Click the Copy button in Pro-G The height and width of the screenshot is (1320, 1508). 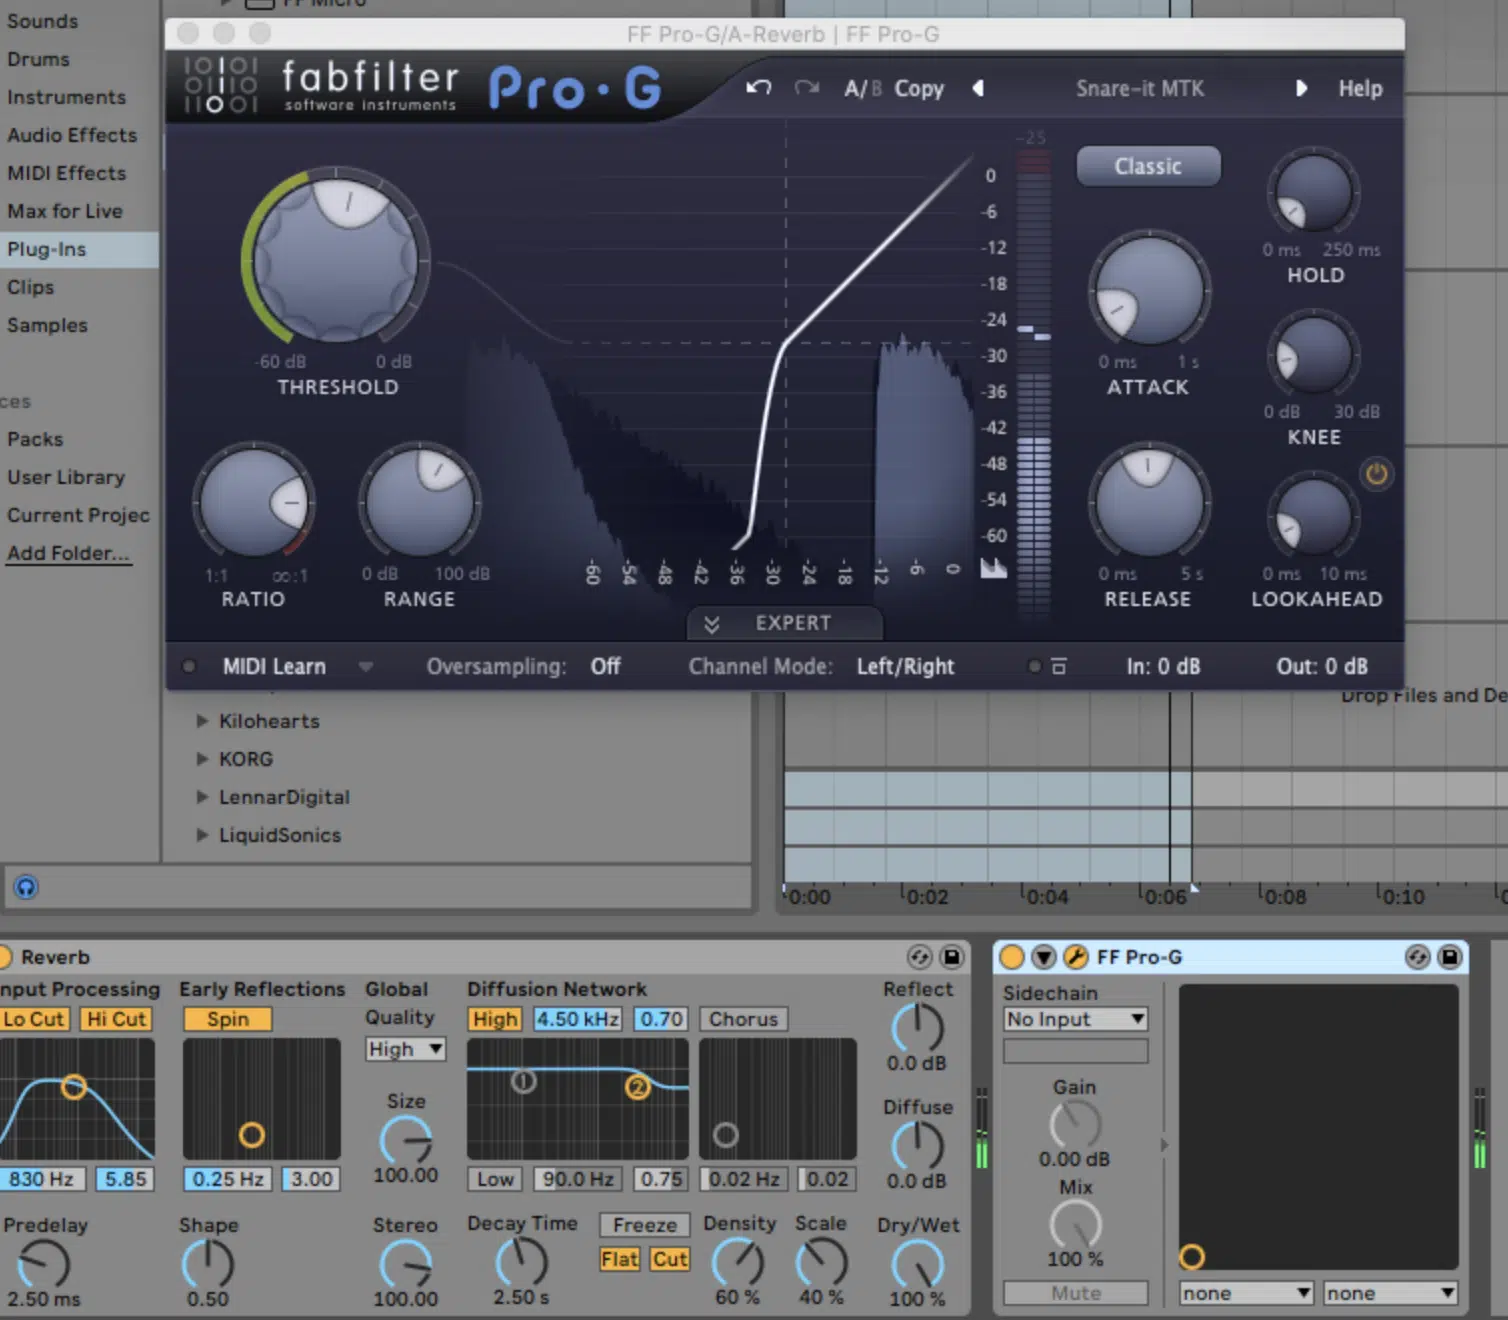coord(919,89)
